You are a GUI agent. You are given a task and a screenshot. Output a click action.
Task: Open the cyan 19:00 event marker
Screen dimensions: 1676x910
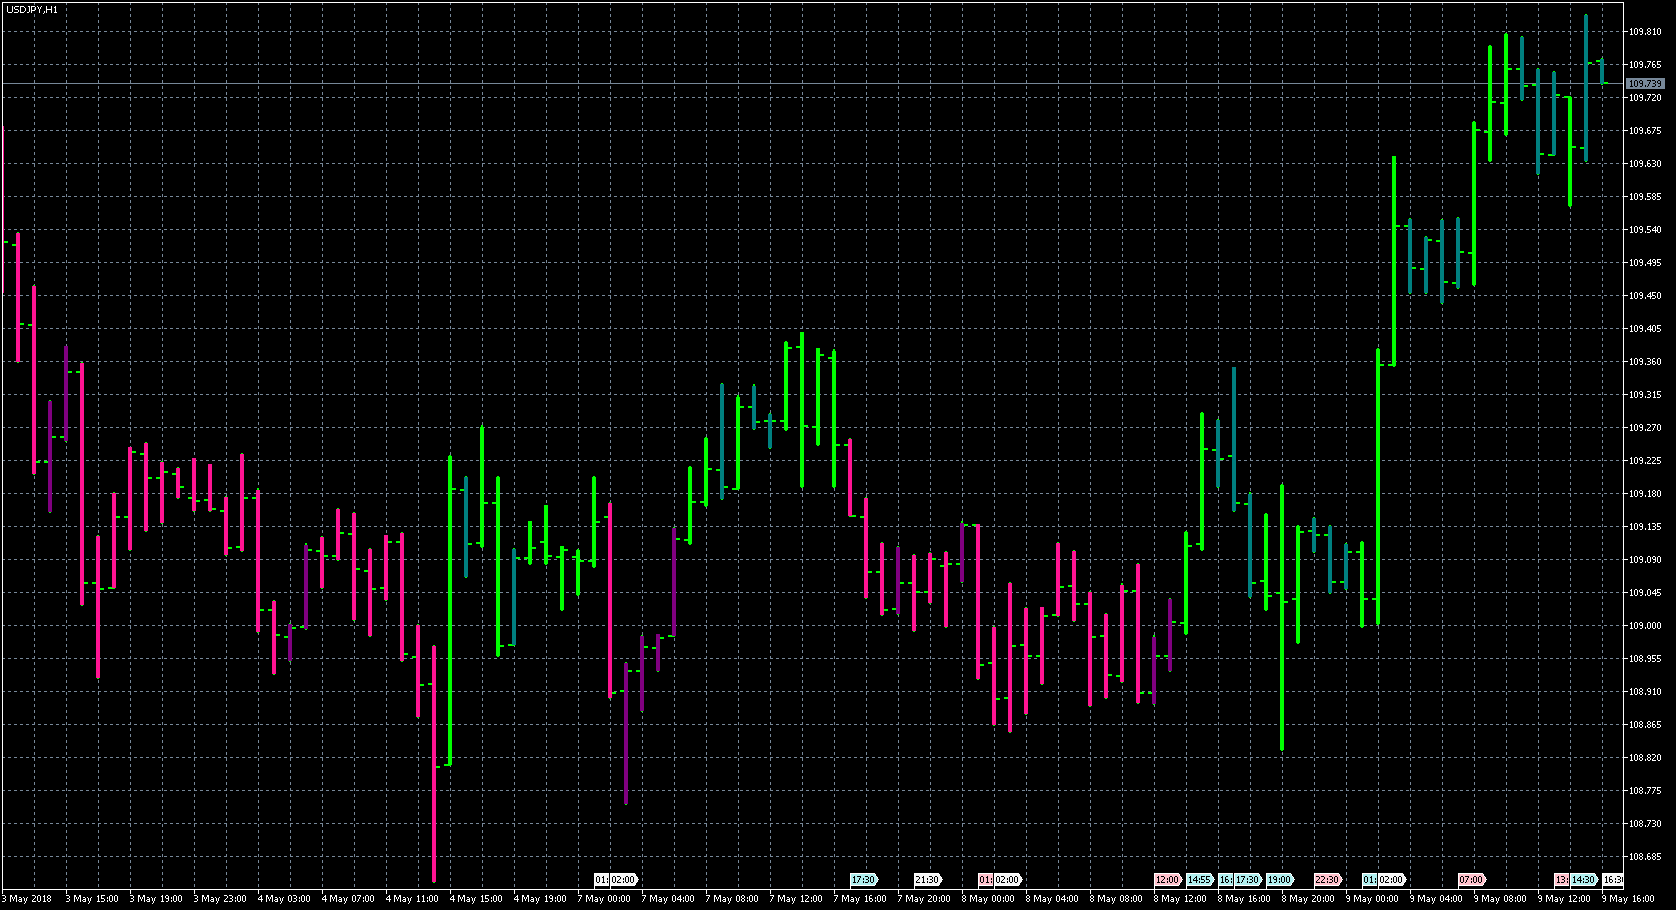[x=1279, y=880]
